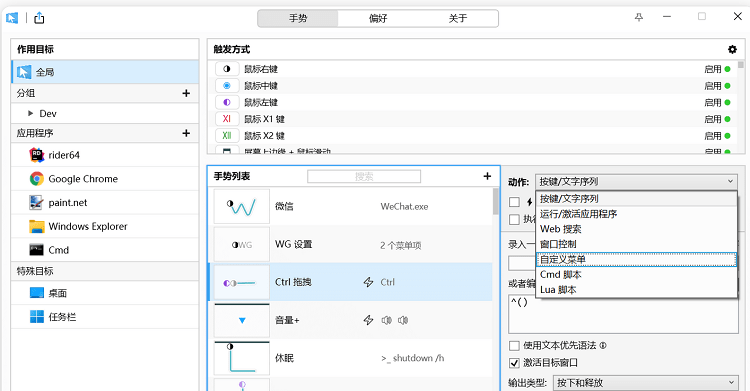Image resolution: width=750 pixels, height=391 pixels.
Task: Click the 全局 global target icon
Action: tap(24, 72)
